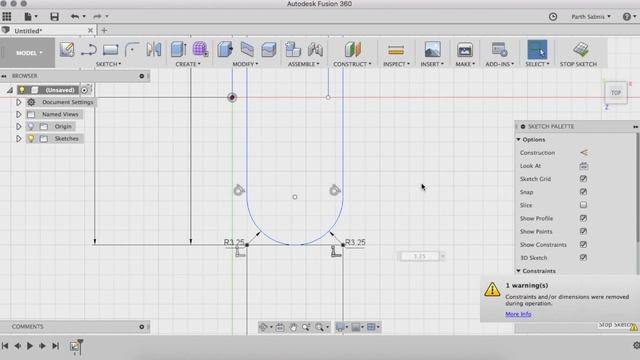Click the New Component icon
640x360 pixels.
pyautogui.click(x=293, y=49)
